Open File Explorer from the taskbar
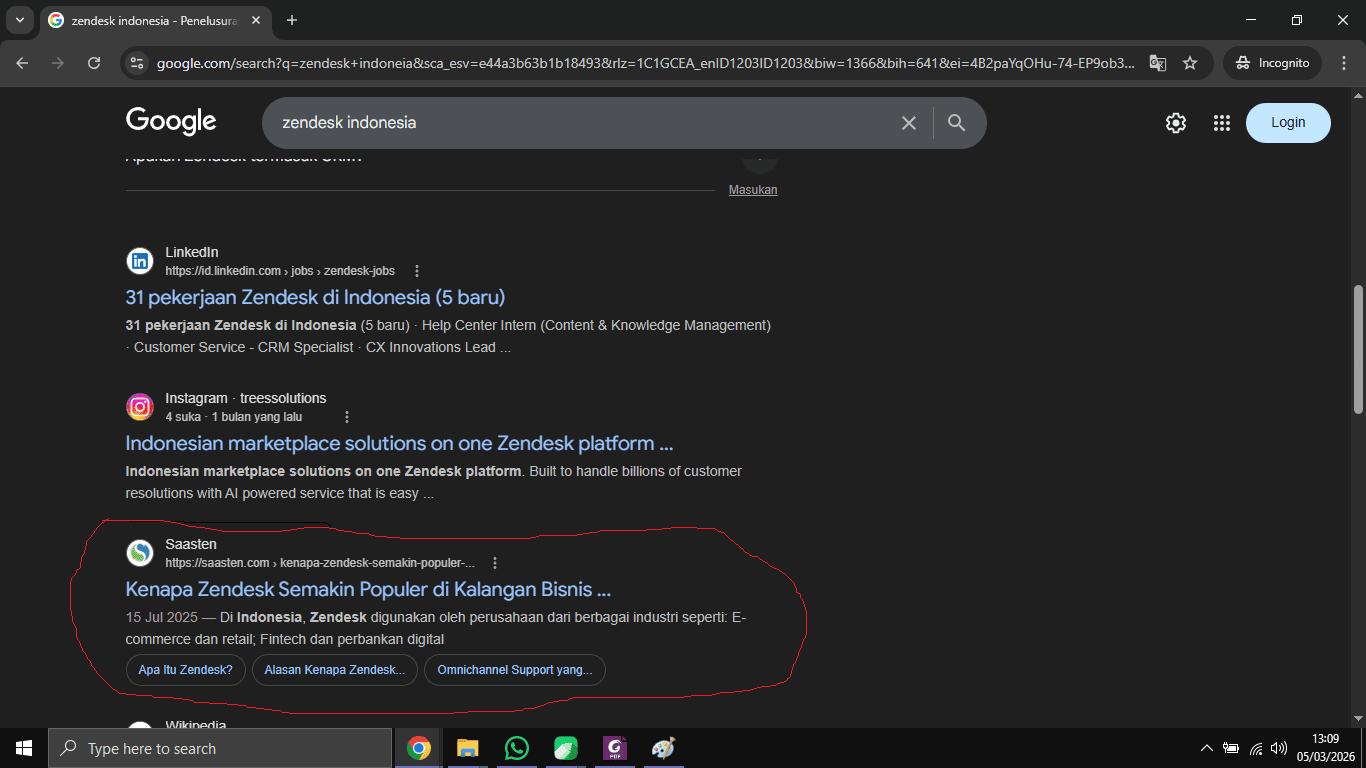This screenshot has height=768, width=1366. (x=468, y=748)
